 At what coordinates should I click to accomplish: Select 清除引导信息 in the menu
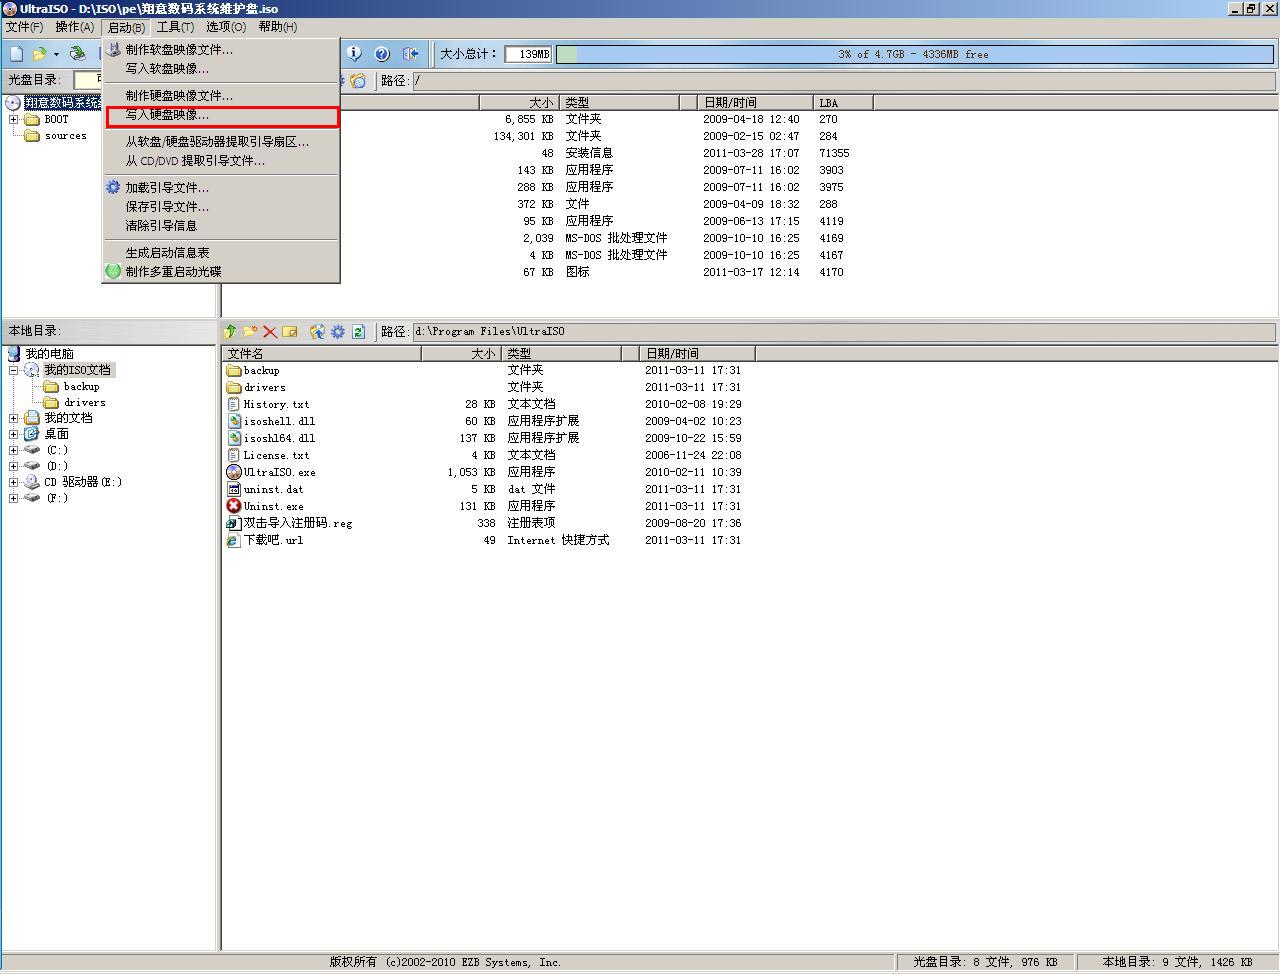point(222,226)
